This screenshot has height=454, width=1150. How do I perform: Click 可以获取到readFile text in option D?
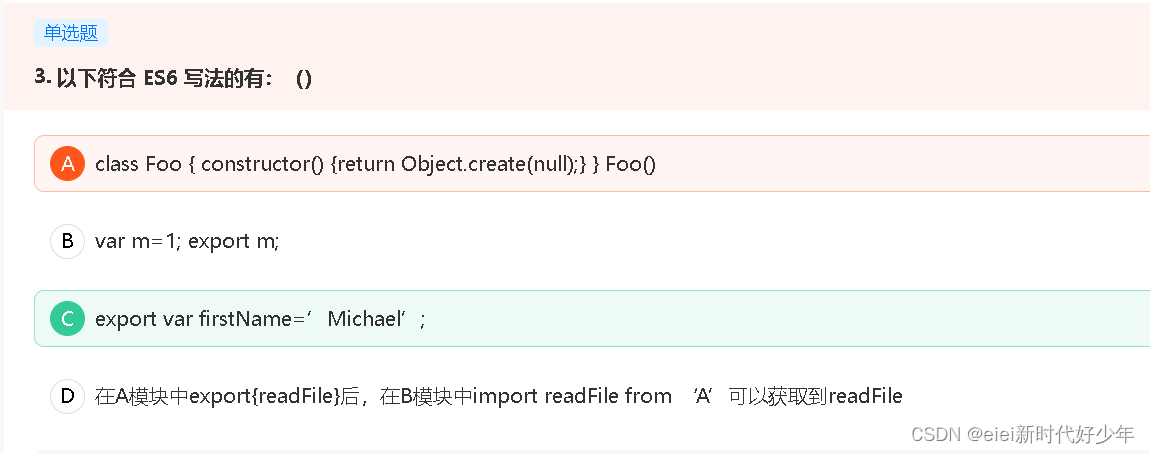coord(816,397)
